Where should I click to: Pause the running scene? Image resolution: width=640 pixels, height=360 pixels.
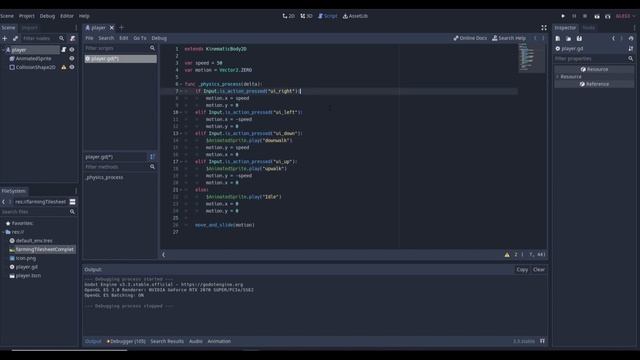click(x=574, y=16)
